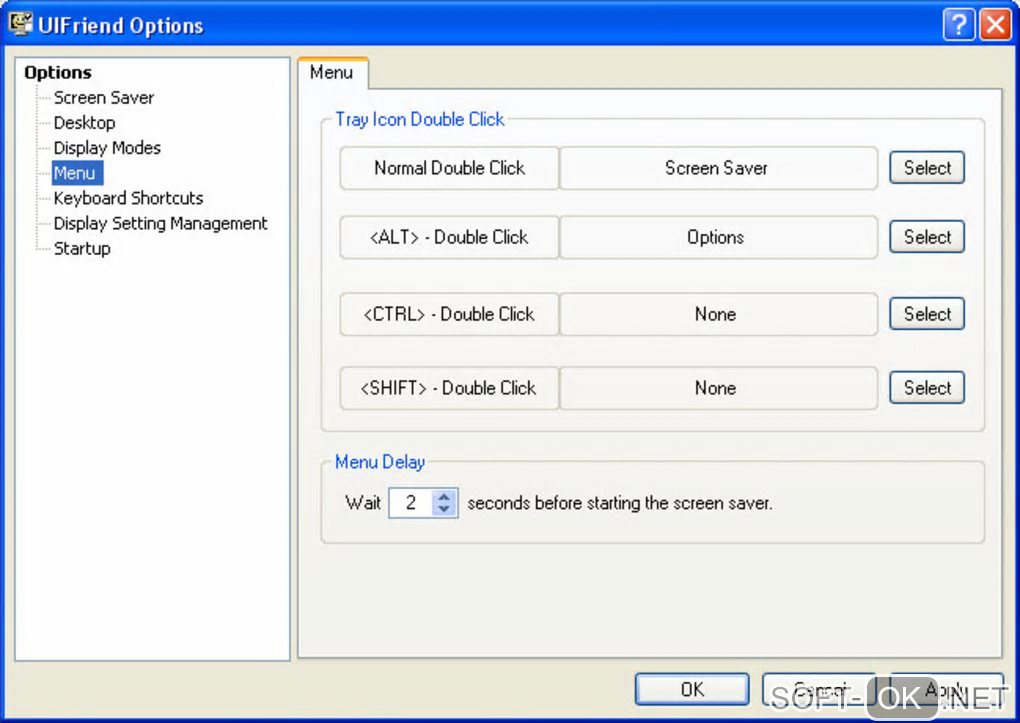Close the UIFriend Options window
This screenshot has width=1020, height=723.
tap(995, 25)
